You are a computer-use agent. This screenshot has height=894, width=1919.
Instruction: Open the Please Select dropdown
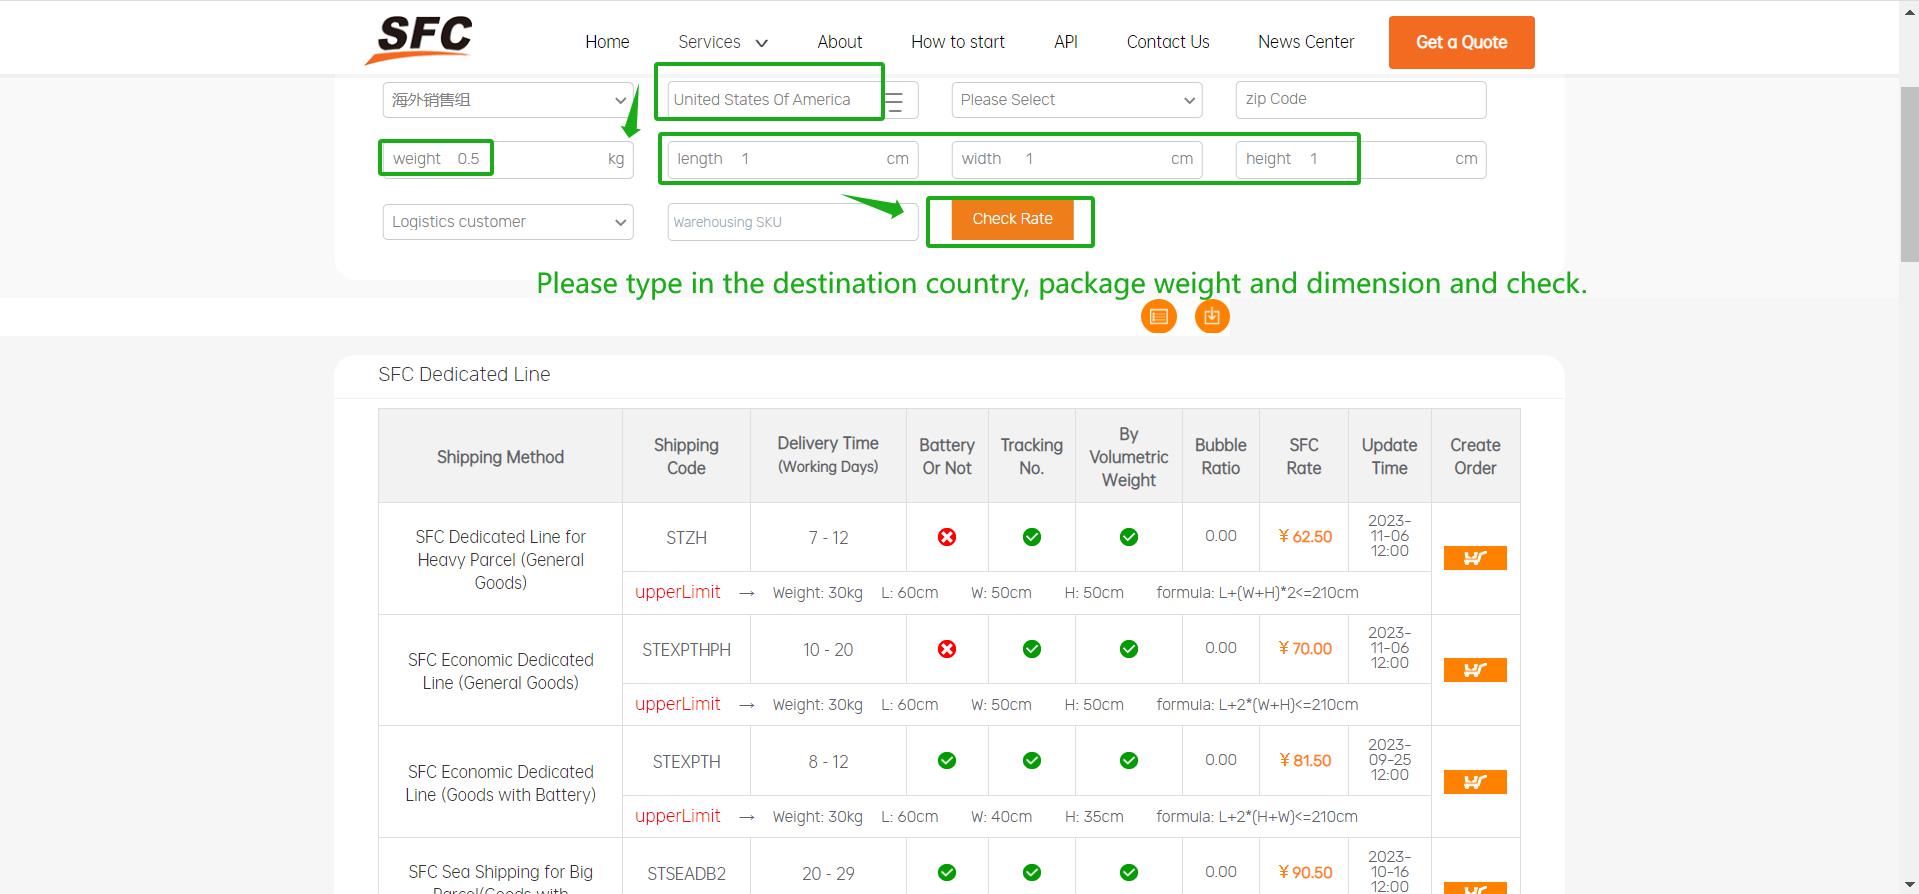(x=1077, y=100)
